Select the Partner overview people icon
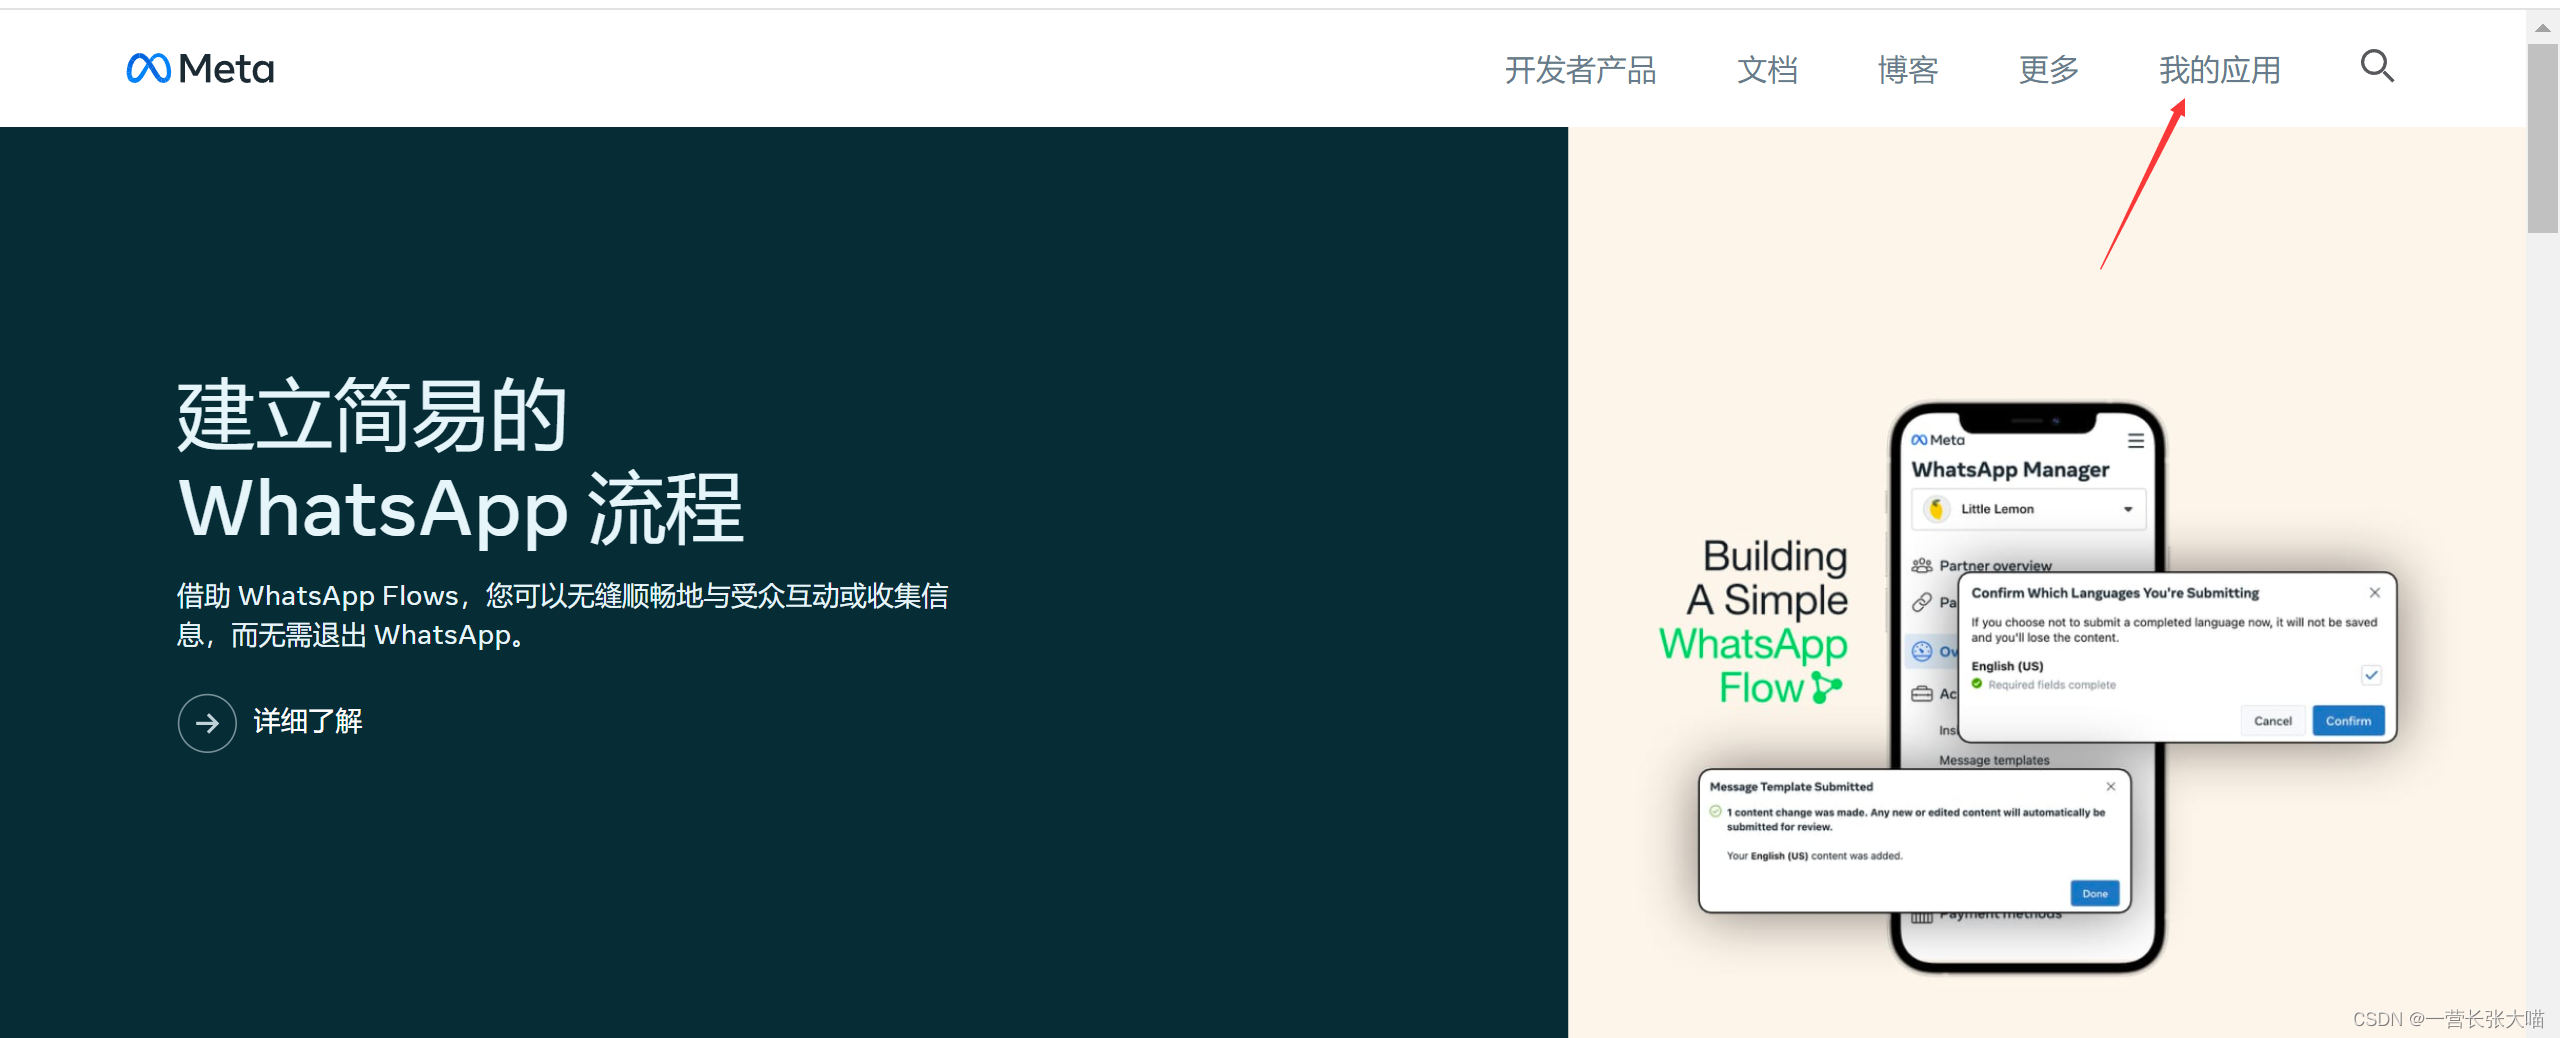Image resolution: width=2560 pixels, height=1038 pixels. click(x=1922, y=565)
